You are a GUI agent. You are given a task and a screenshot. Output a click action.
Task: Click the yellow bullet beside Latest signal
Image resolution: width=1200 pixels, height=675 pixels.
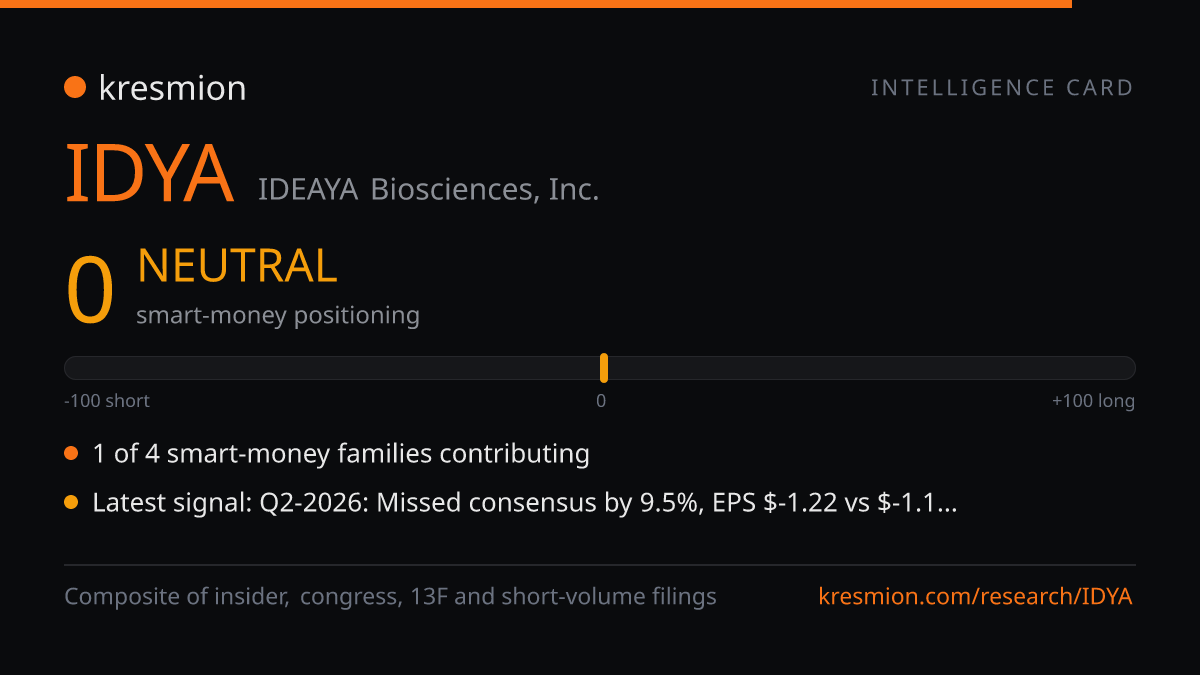71,503
